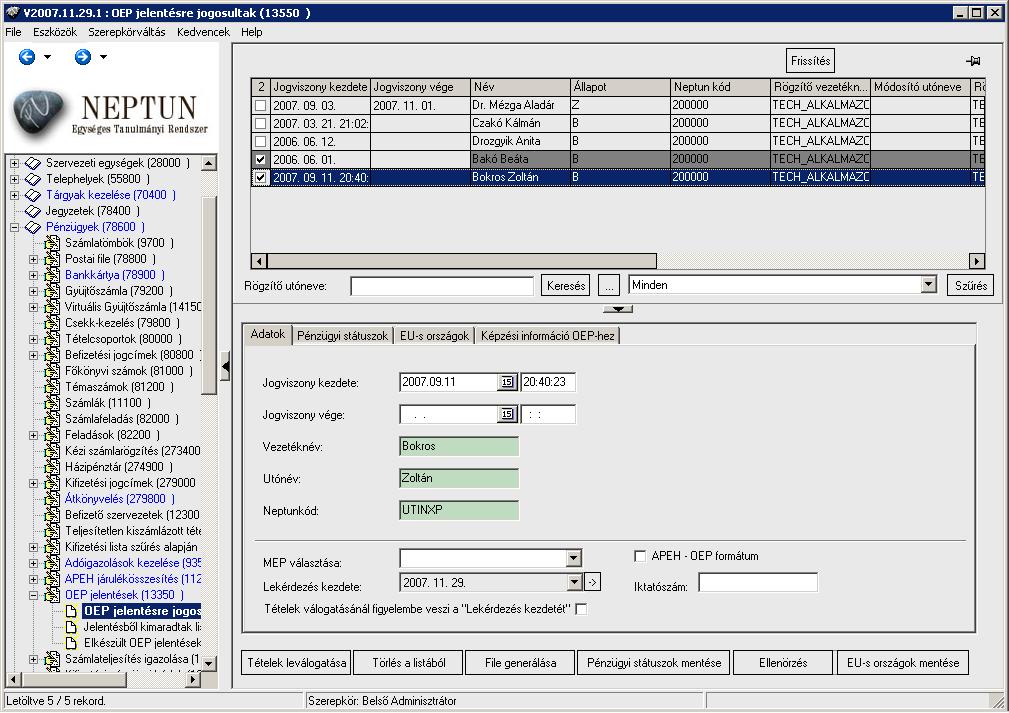Open calendar picker for Jogviszony kezdete
Image resolution: width=1009 pixels, height=713 pixels.
[x=507, y=382]
